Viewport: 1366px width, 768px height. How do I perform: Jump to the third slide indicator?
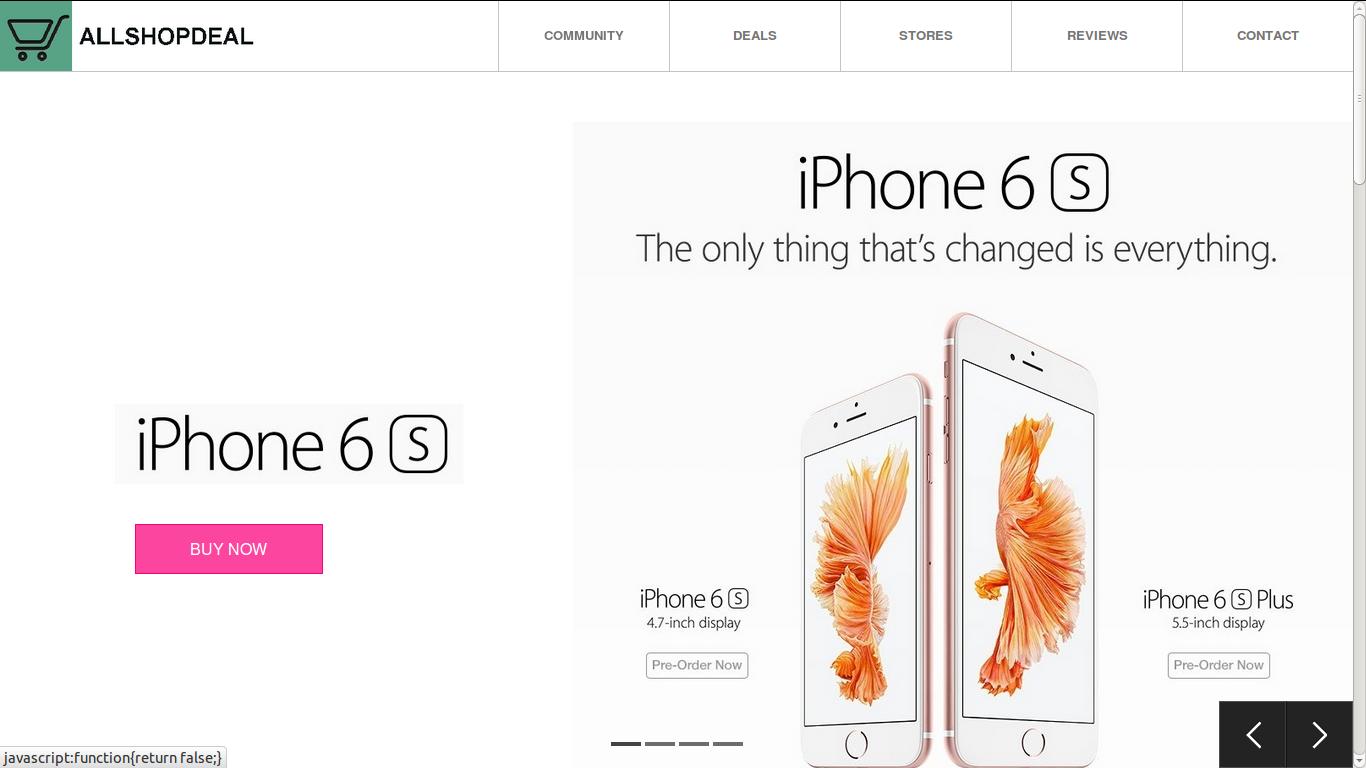[x=694, y=744]
